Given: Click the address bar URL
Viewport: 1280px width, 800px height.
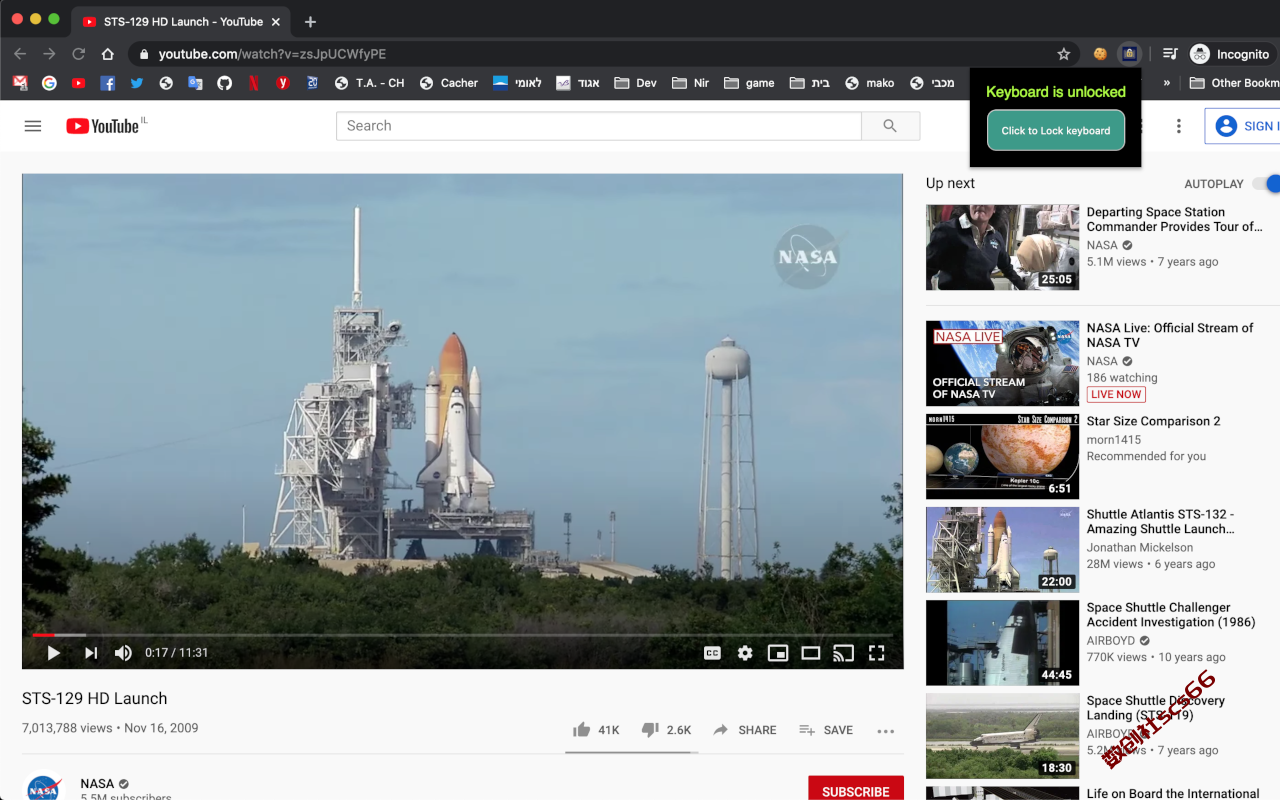Looking at the screenshot, I should tap(272, 54).
